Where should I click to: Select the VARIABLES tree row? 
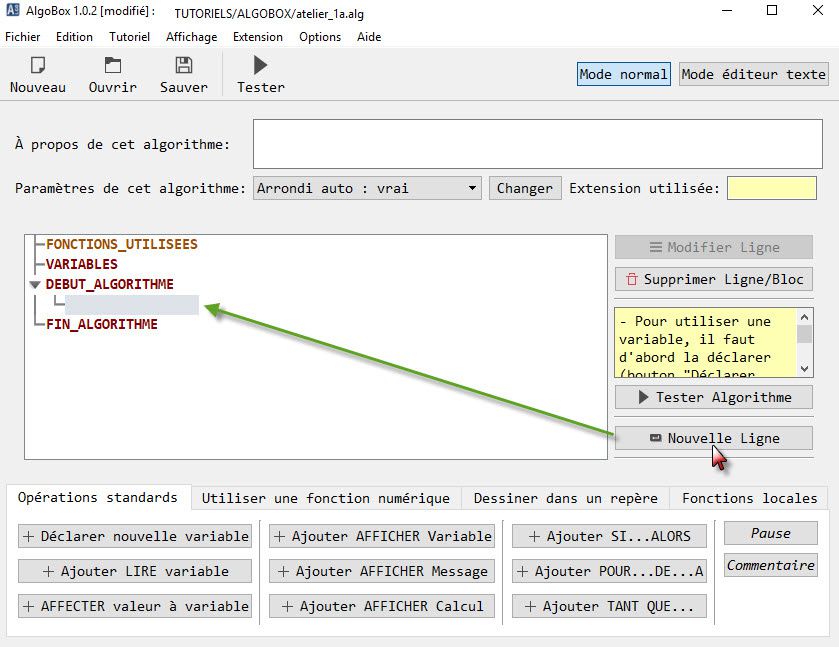82,264
